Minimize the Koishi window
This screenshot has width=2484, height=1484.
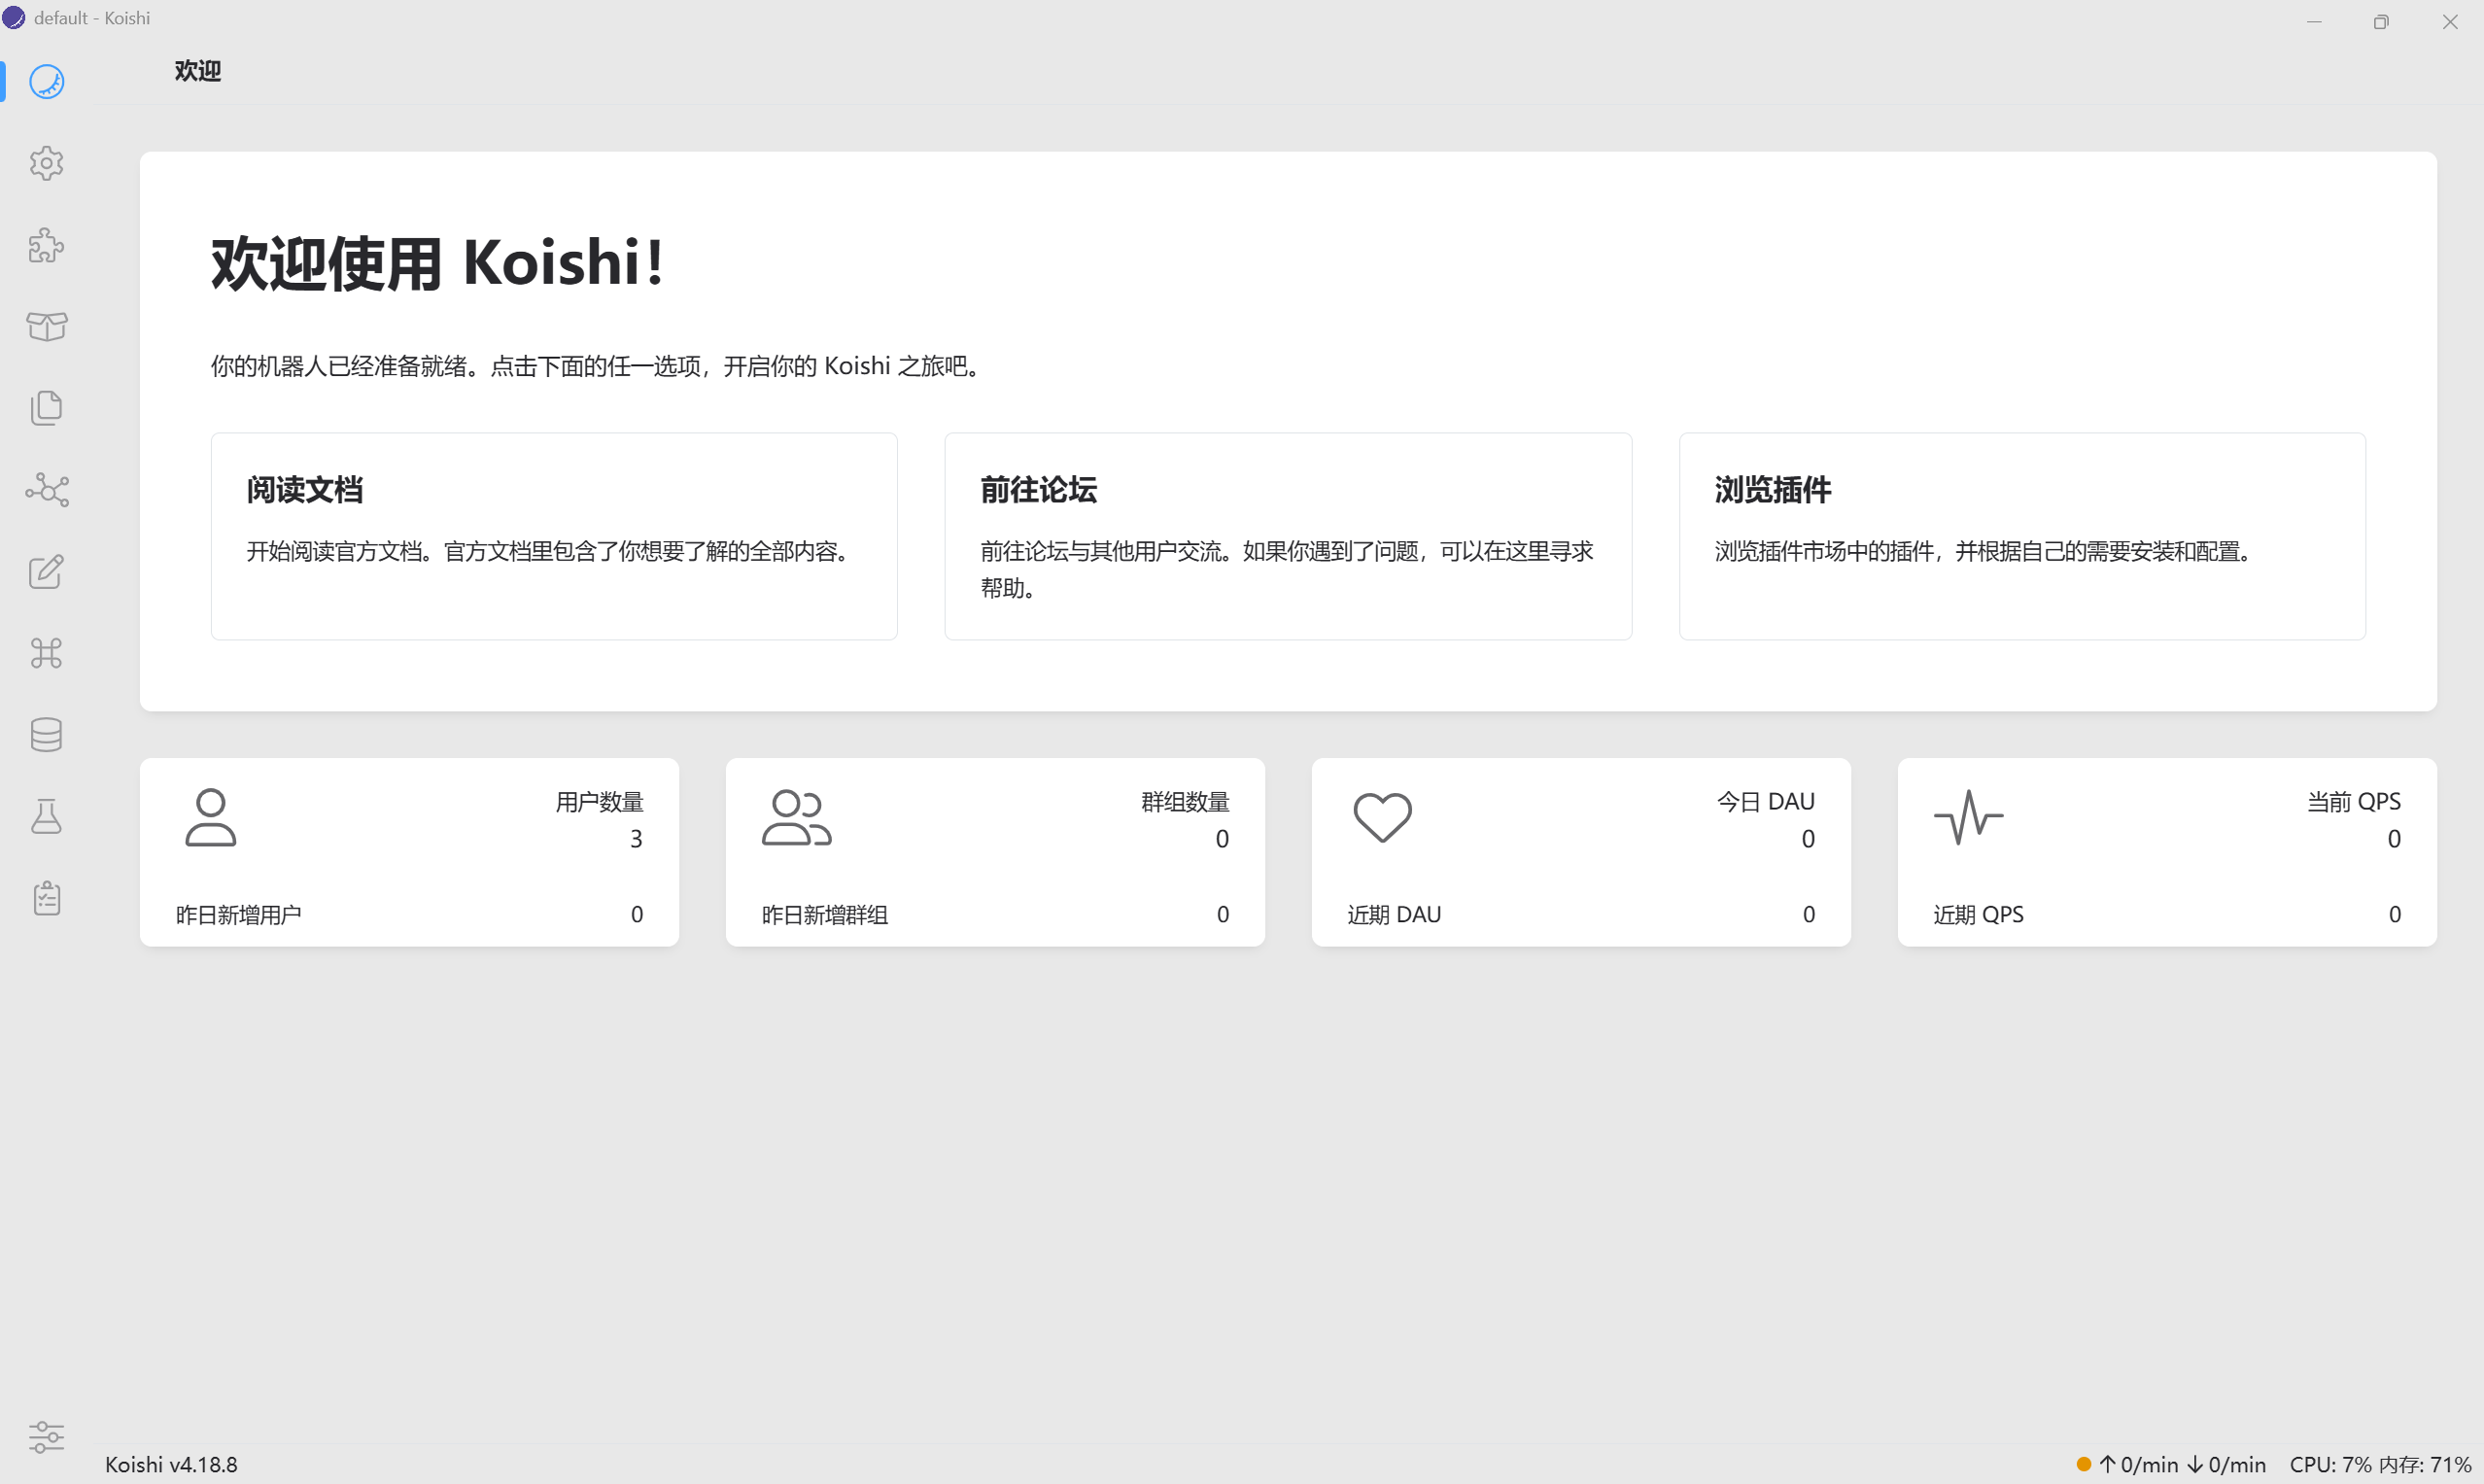tap(2314, 21)
